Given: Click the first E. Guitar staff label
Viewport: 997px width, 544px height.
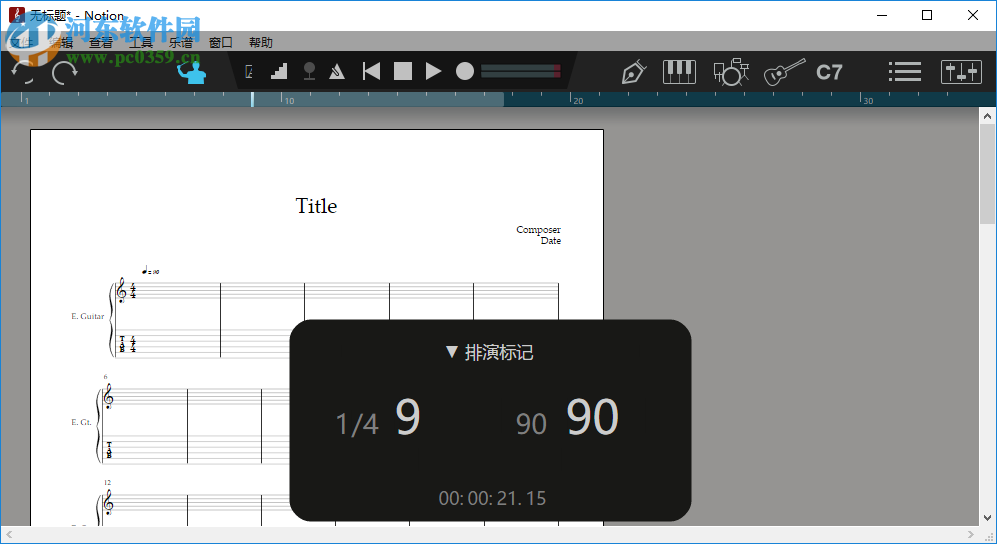Looking at the screenshot, I should [x=88, y=316].
